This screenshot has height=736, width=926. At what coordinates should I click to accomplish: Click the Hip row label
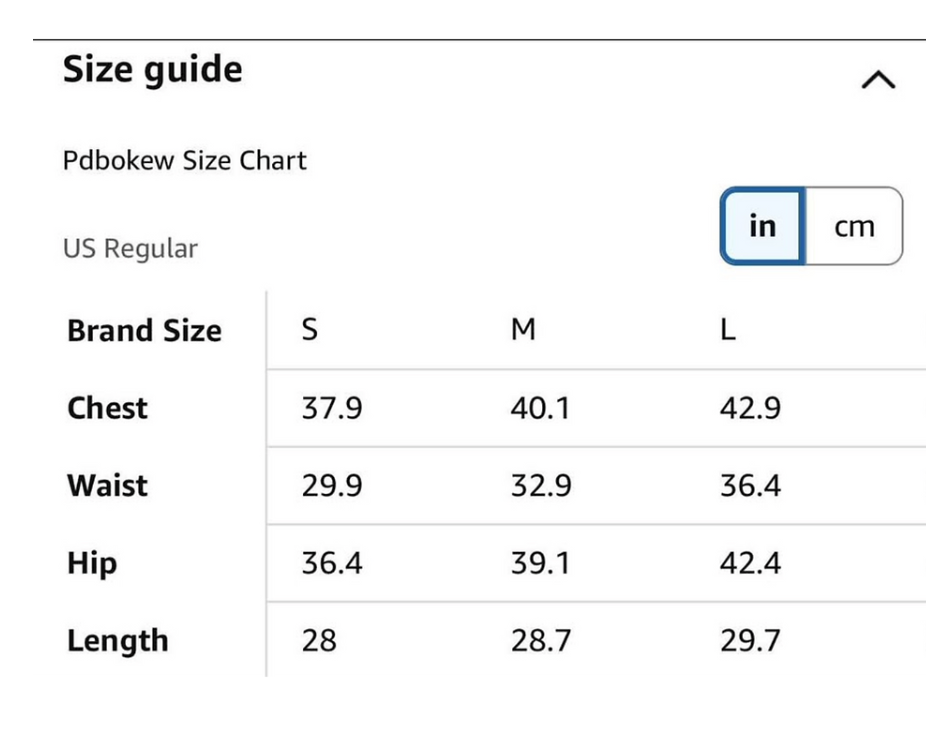coord(92,564)
